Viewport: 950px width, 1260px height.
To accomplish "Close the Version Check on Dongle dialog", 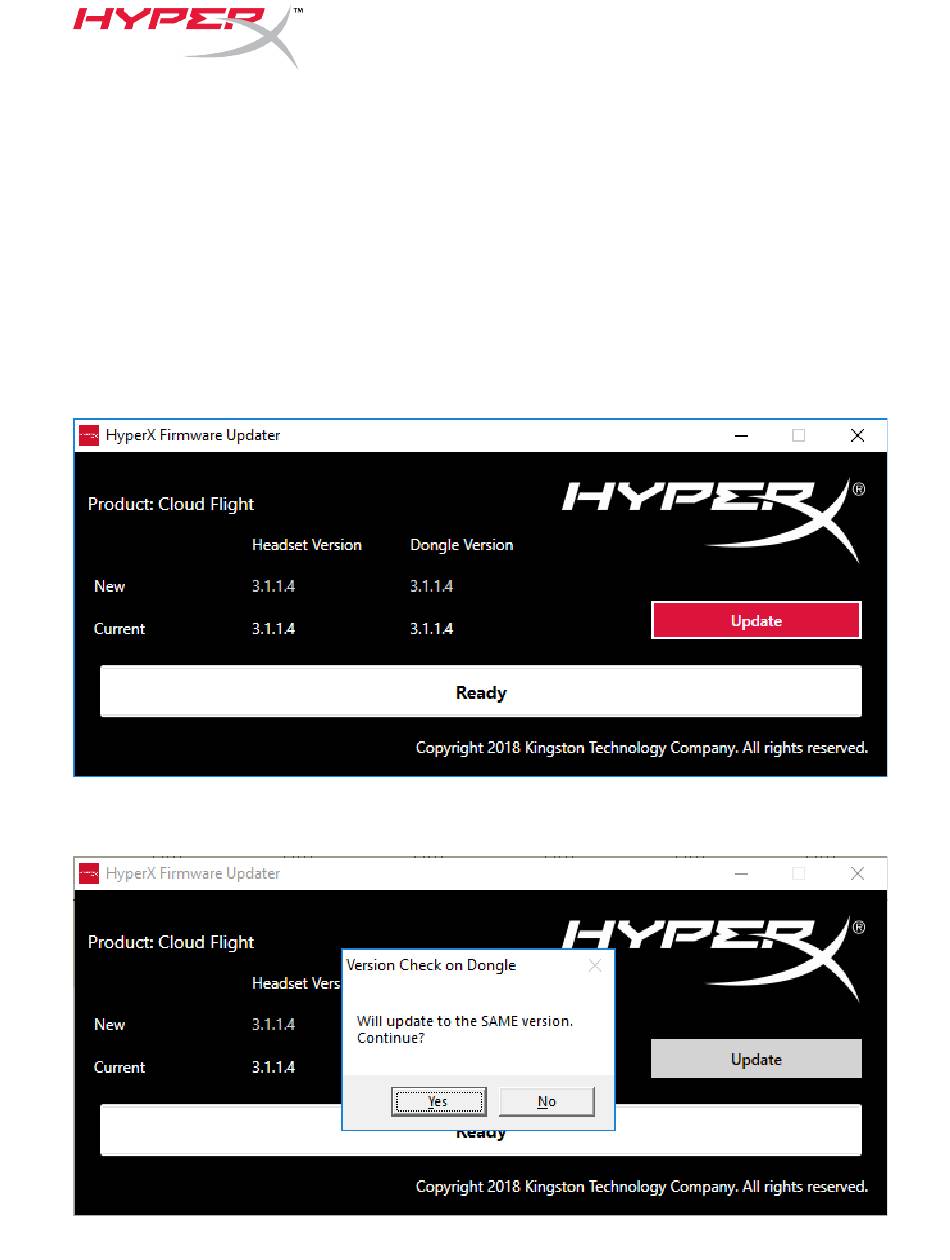I will click(x=595, y=965).
